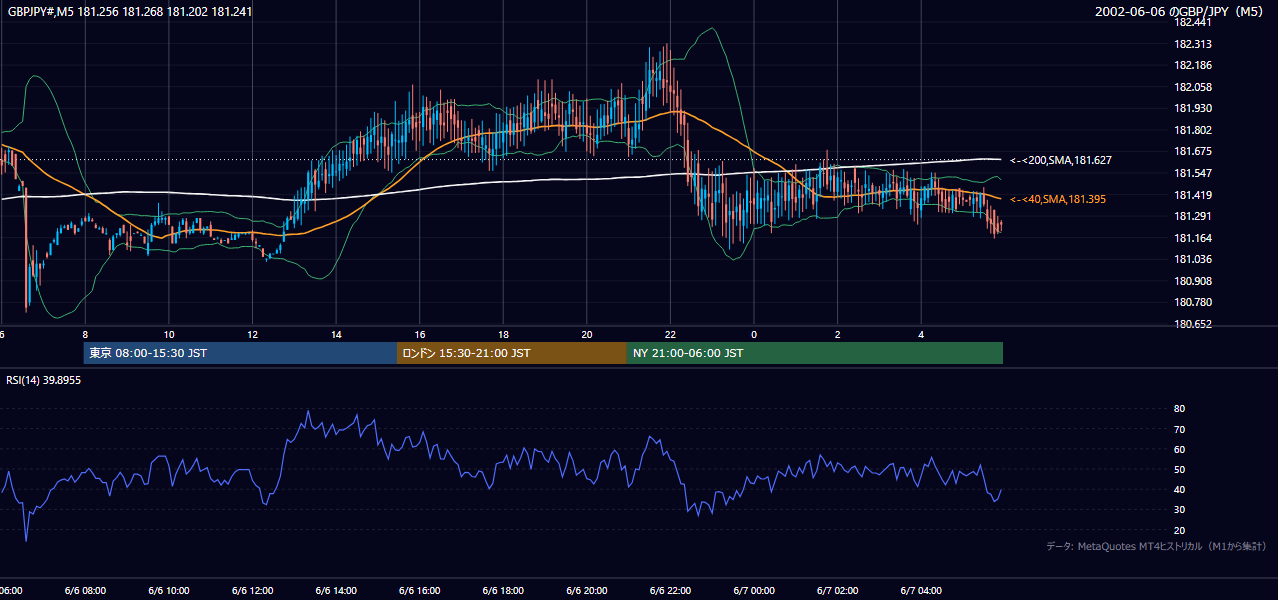This screenshot has width=1278, height=600.
Task: Click the RSI scale value 70
Action: pos(1179,429)
